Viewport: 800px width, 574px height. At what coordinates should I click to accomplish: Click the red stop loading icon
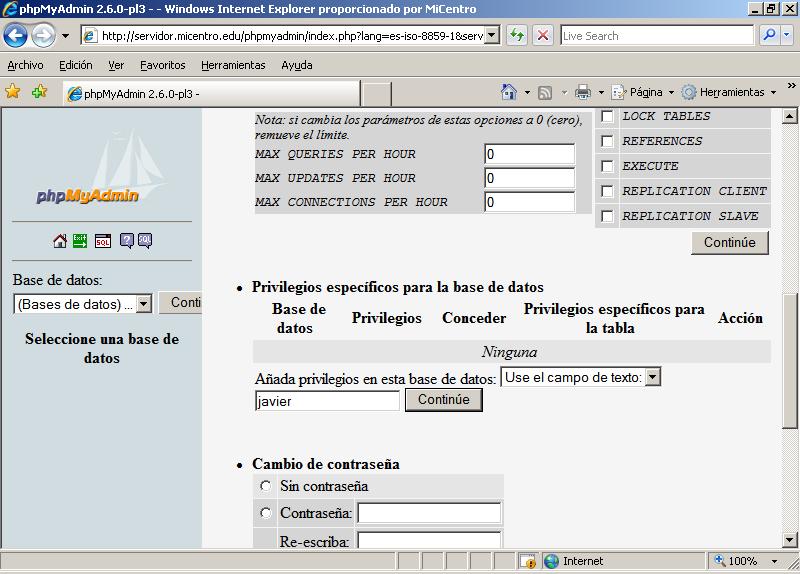(x=543, y=36)
